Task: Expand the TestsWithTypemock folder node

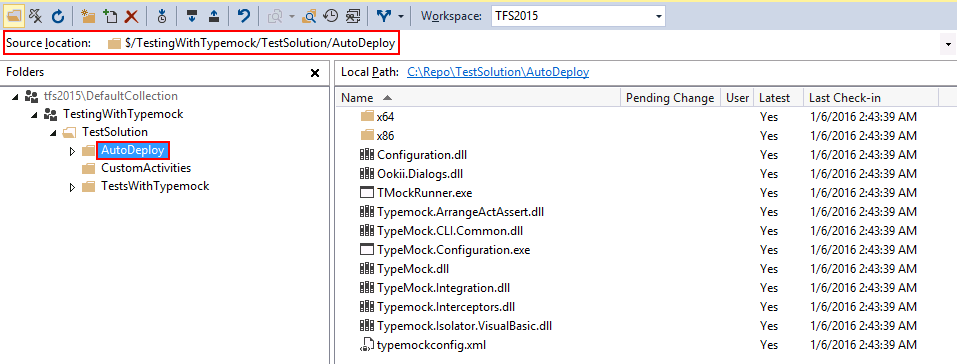Action: [73, 186]
